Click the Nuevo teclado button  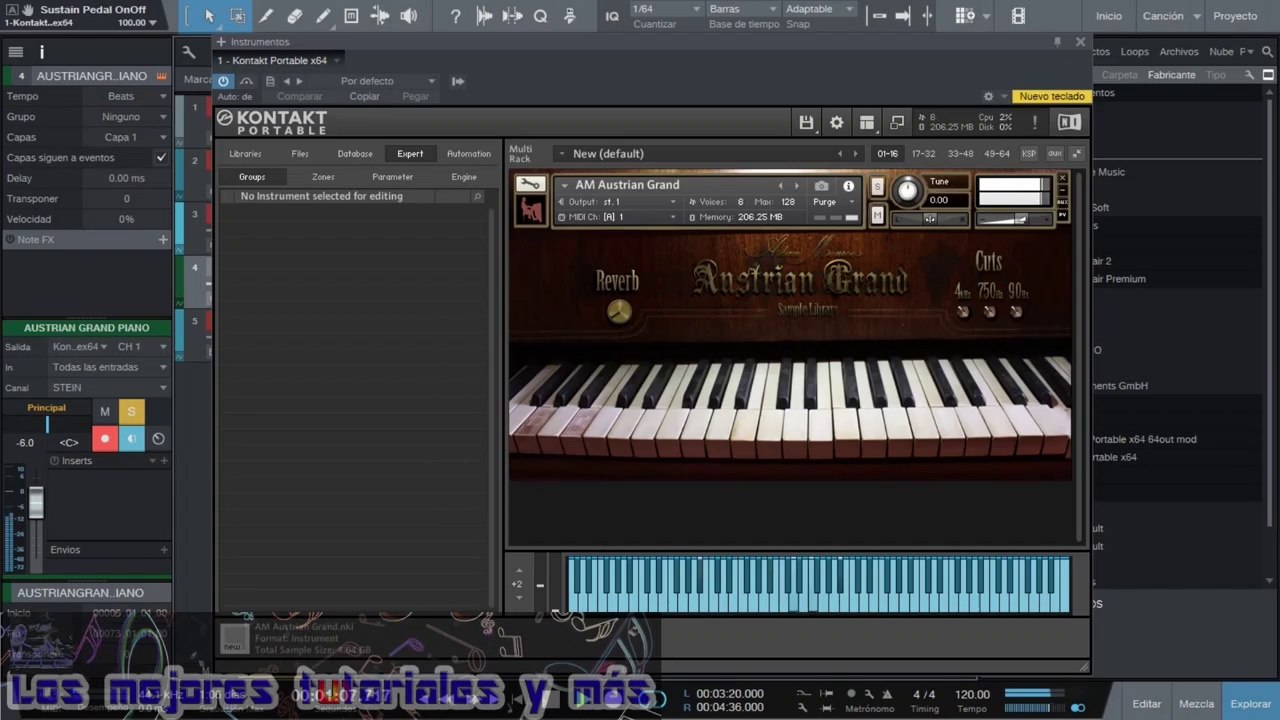[x=1052, y=96]
